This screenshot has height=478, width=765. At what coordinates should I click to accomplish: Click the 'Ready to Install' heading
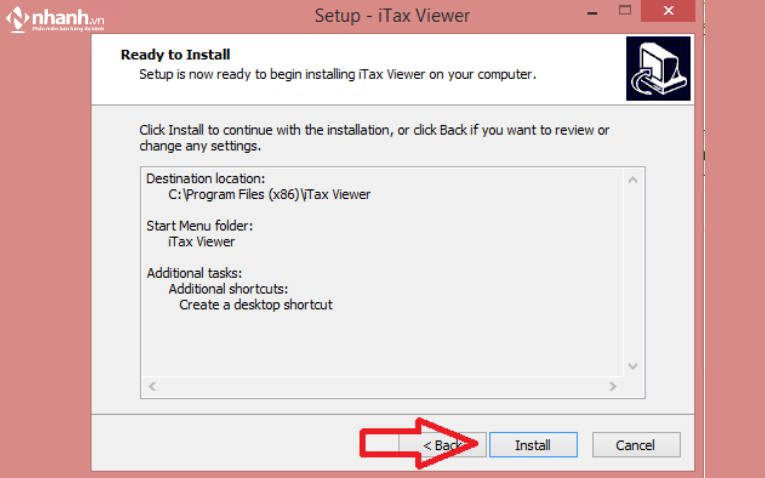pyautogui.click(x=176, y=55)
